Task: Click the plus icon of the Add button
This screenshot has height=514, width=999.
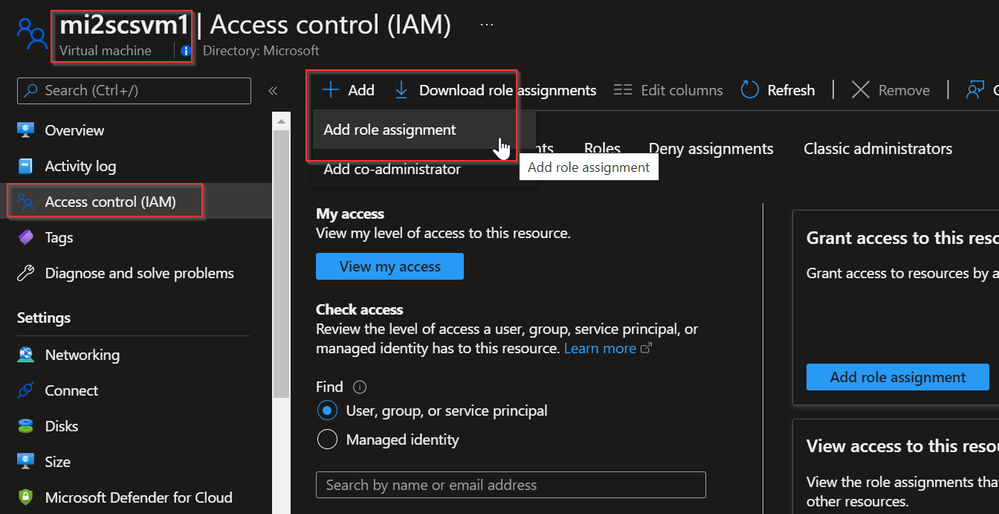Action: tap(331, 90)
